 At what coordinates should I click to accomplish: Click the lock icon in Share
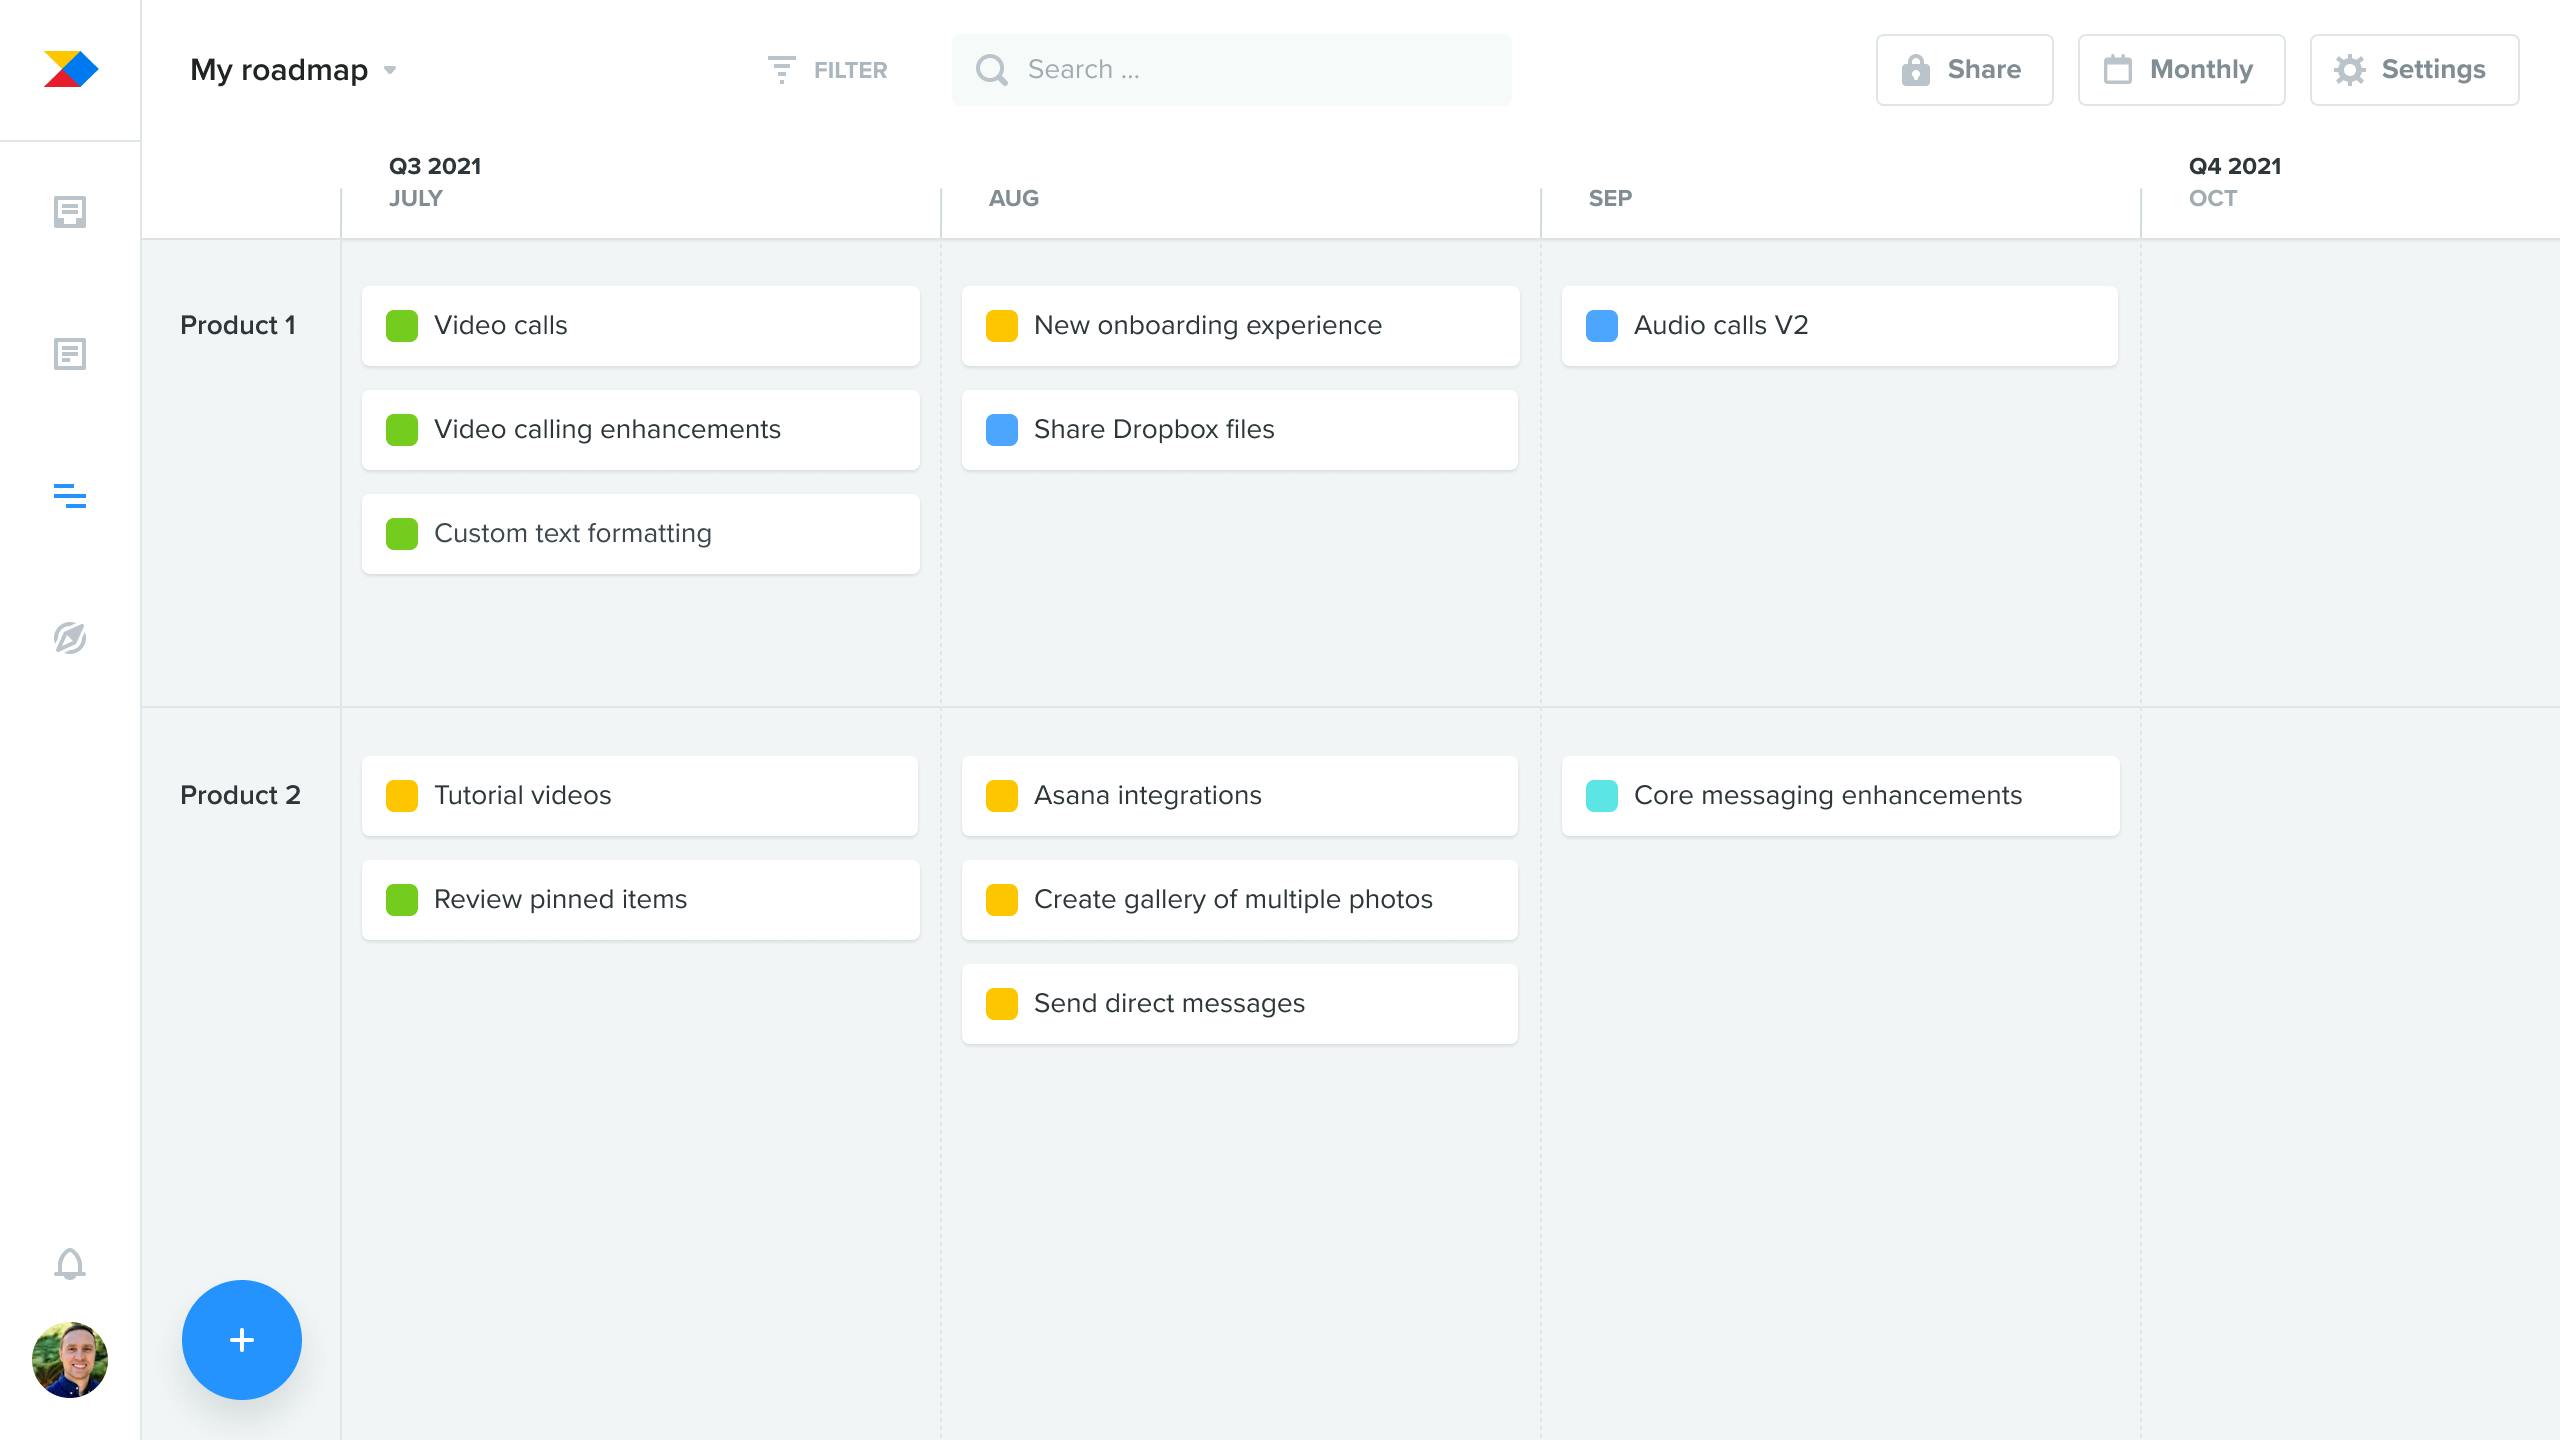[1916, 70]
